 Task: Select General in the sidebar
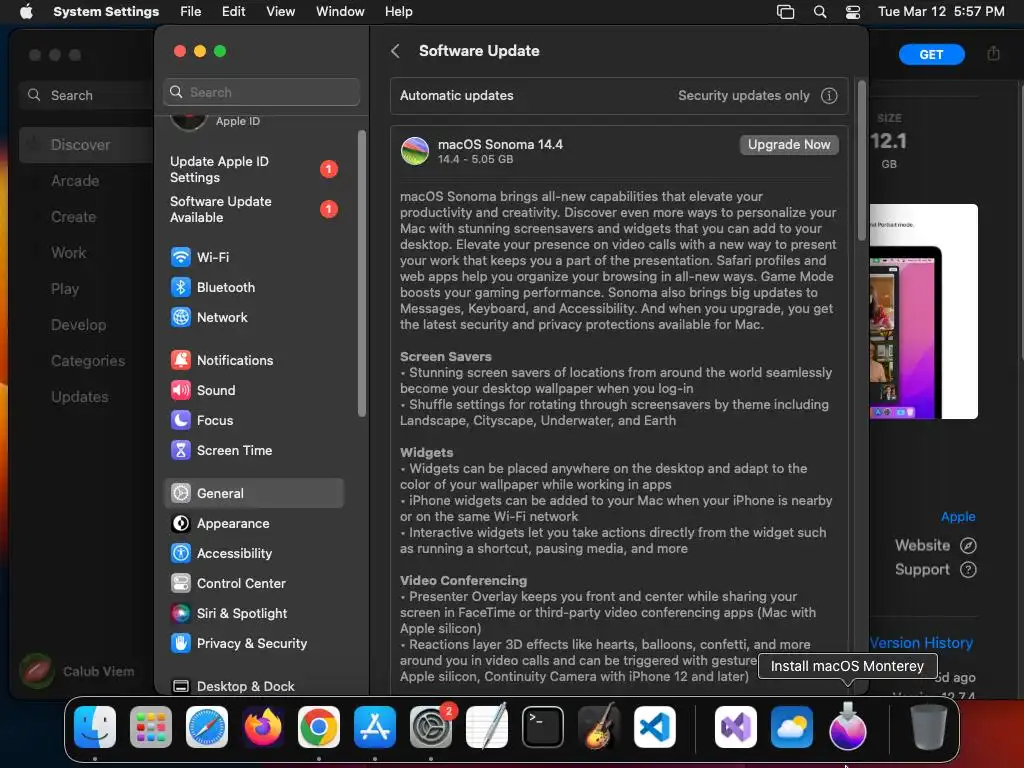tap(253, 494)
